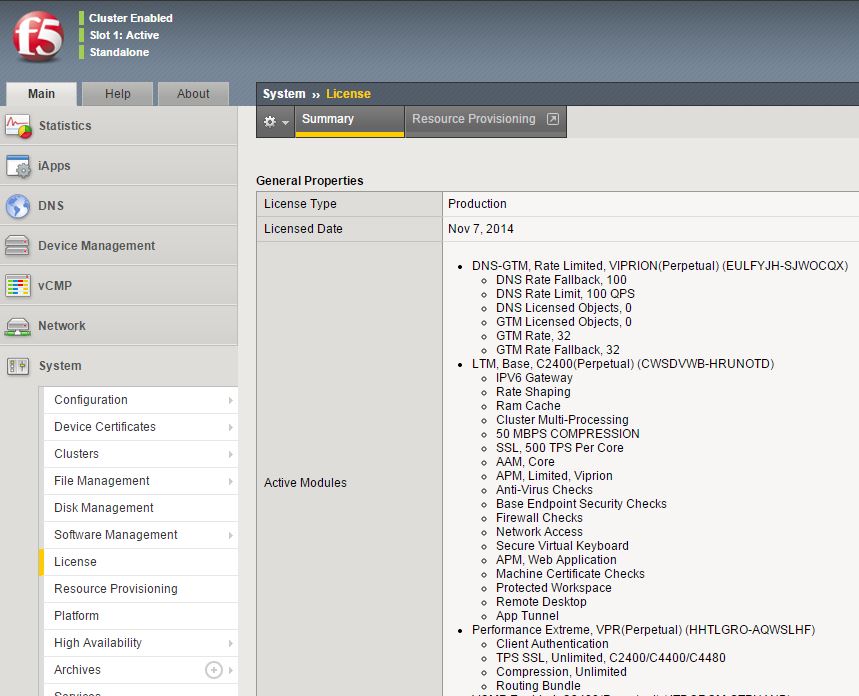
Task: Click the Network icon
Action: tap(18, 326)
